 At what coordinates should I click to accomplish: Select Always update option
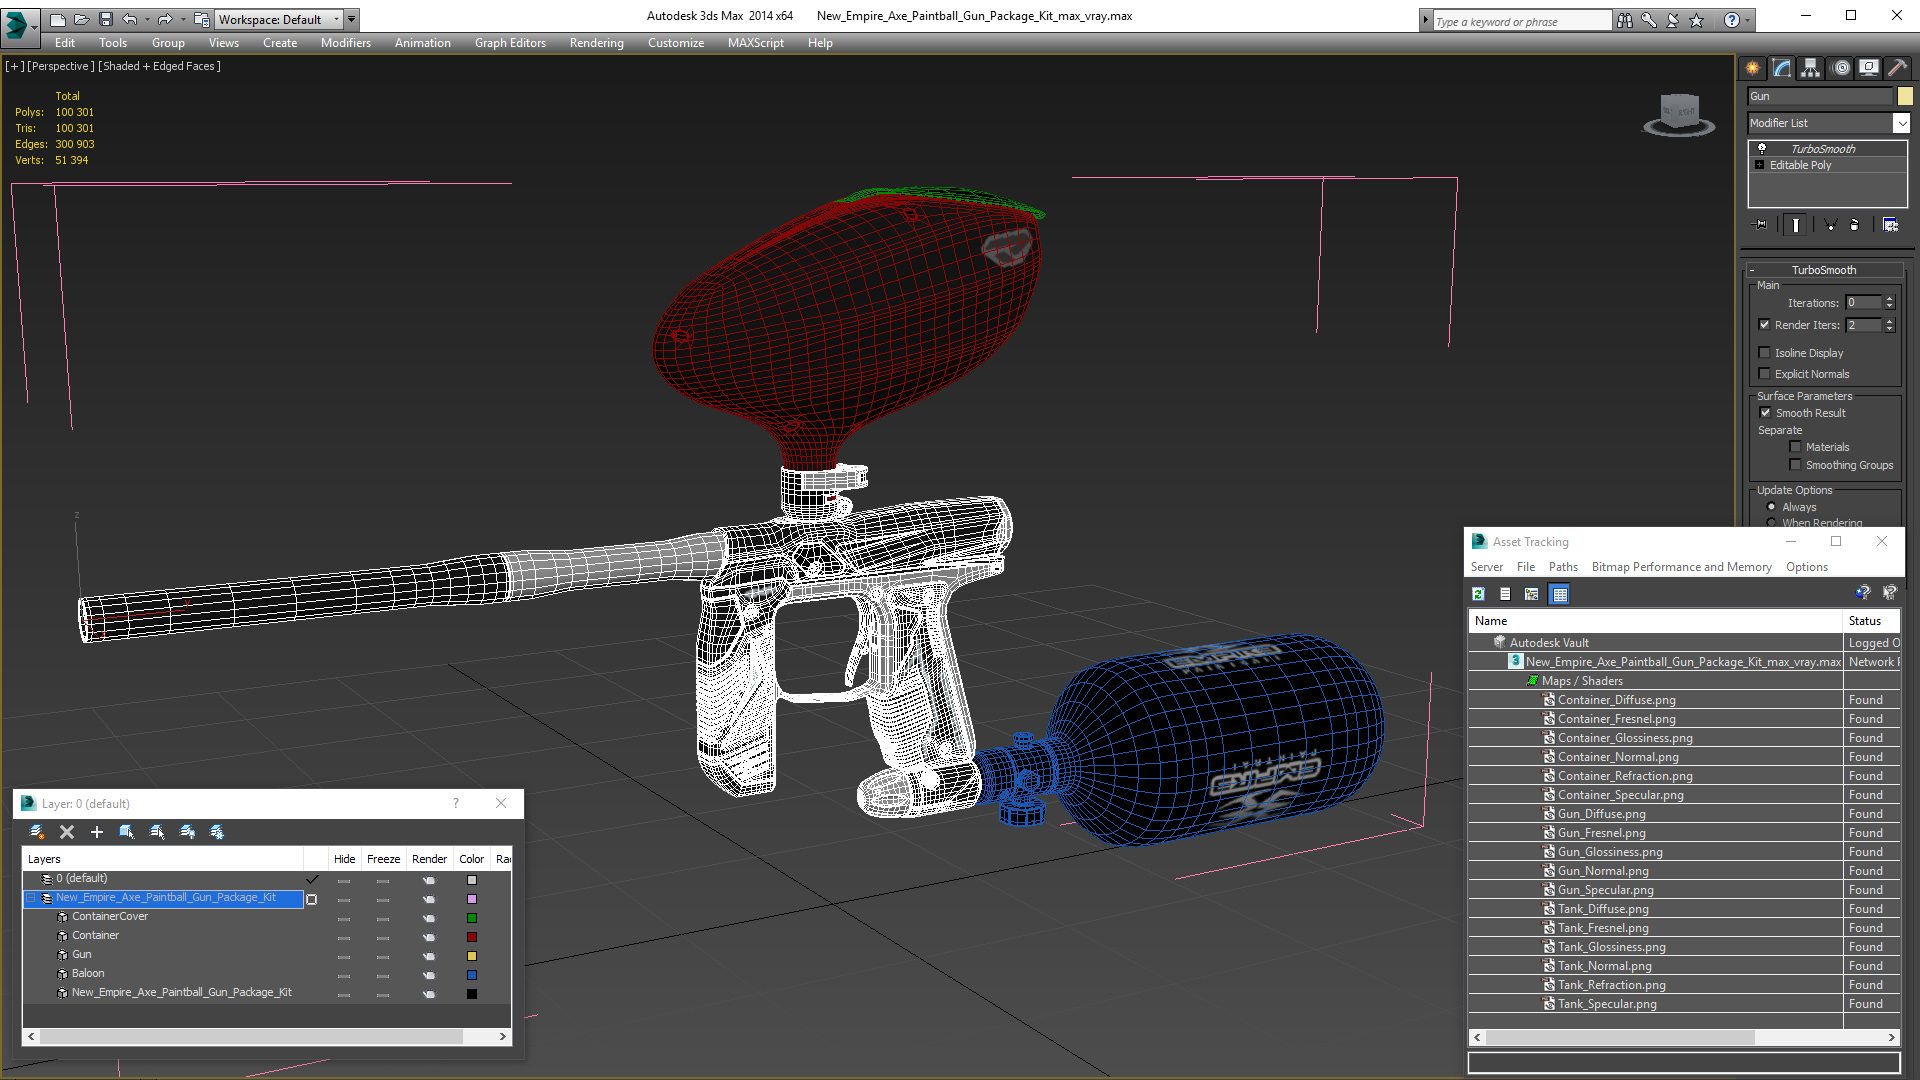1772,507
